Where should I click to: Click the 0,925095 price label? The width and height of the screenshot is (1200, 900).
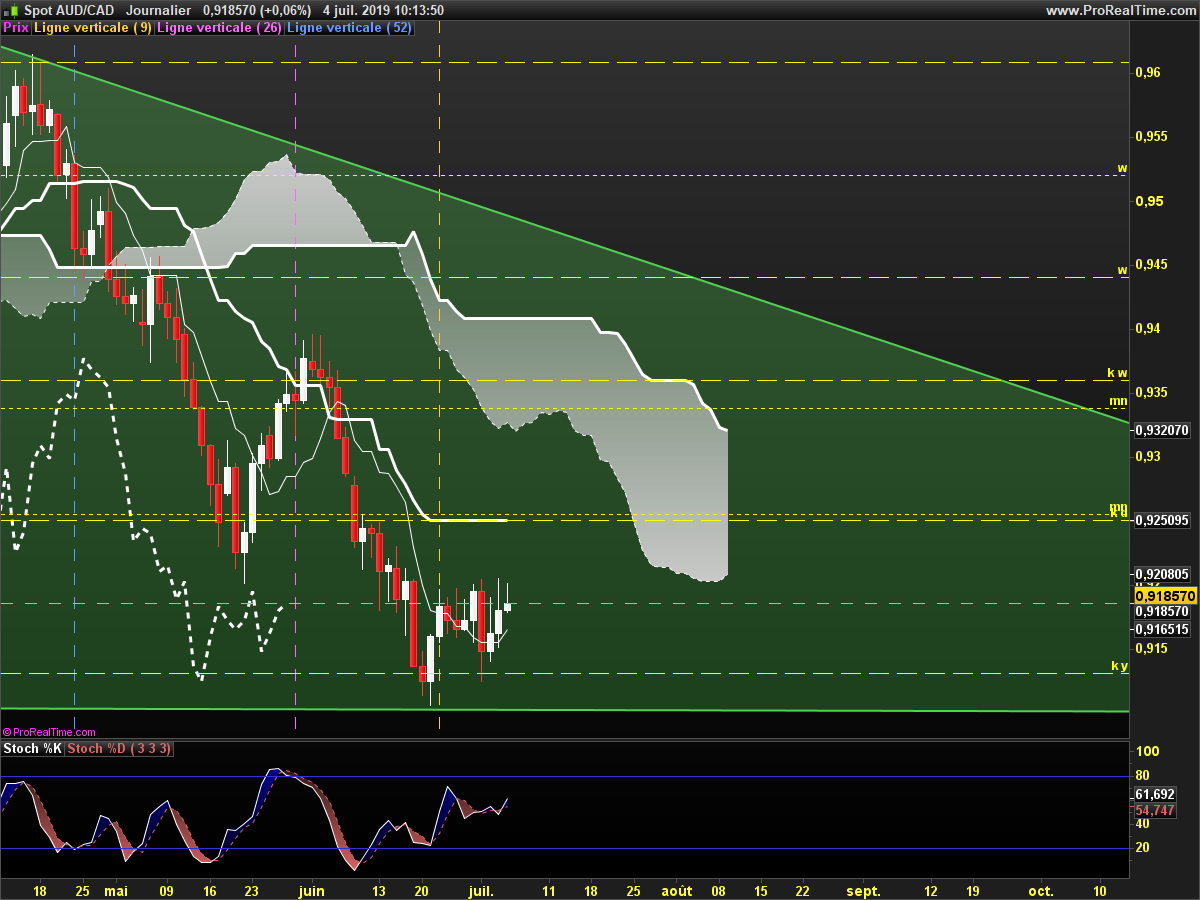point(1163,520)
